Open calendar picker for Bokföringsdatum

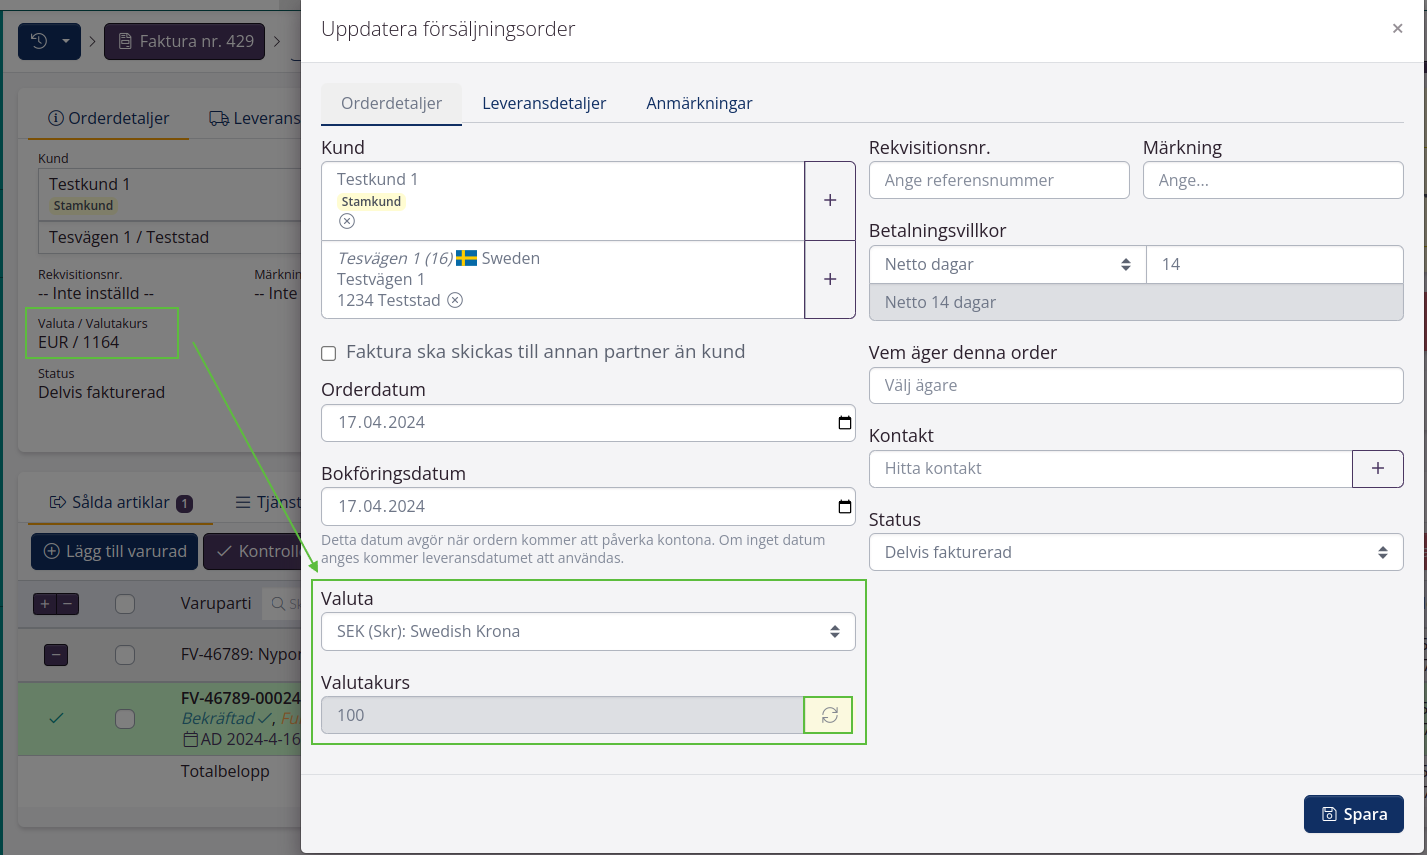tap(844, 506)
